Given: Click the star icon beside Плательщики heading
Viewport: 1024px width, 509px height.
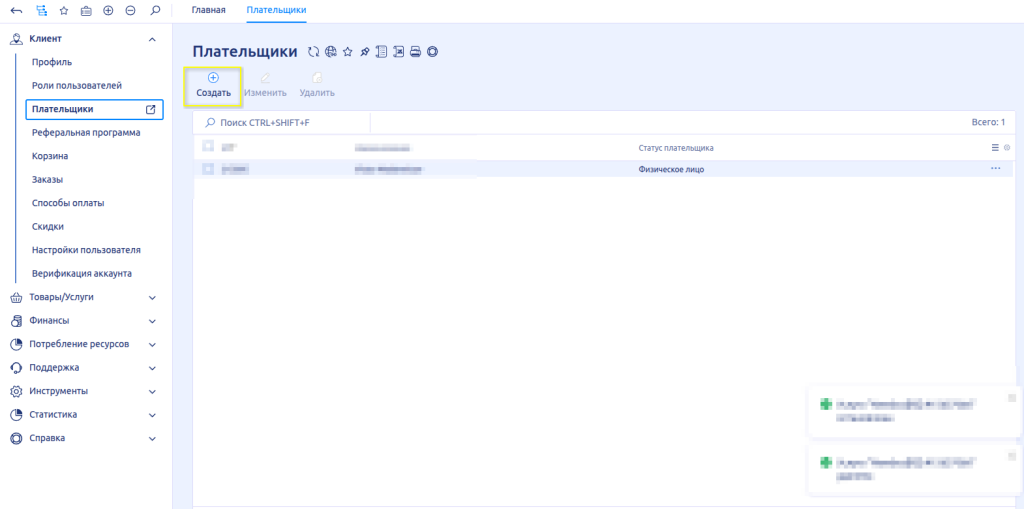Looking at the screenshot, I should click(x=347, y=52).
